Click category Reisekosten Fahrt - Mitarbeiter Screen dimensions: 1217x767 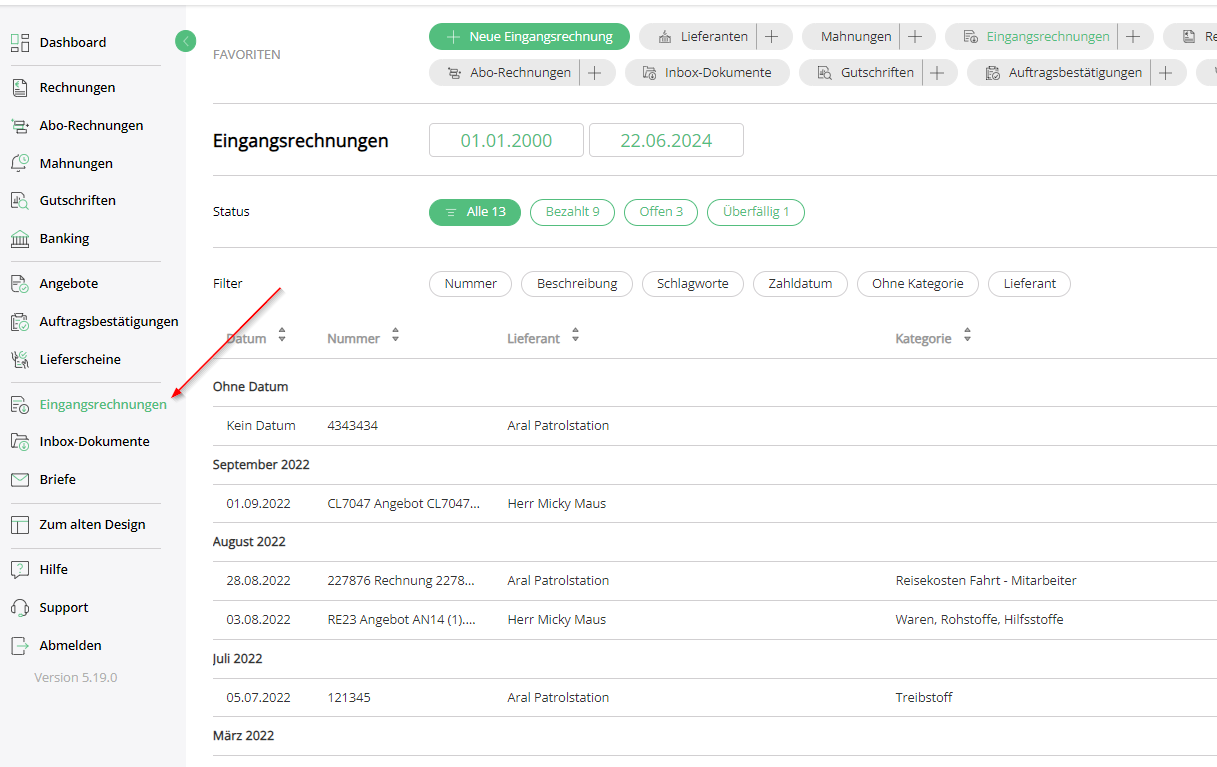pos(986,581)
